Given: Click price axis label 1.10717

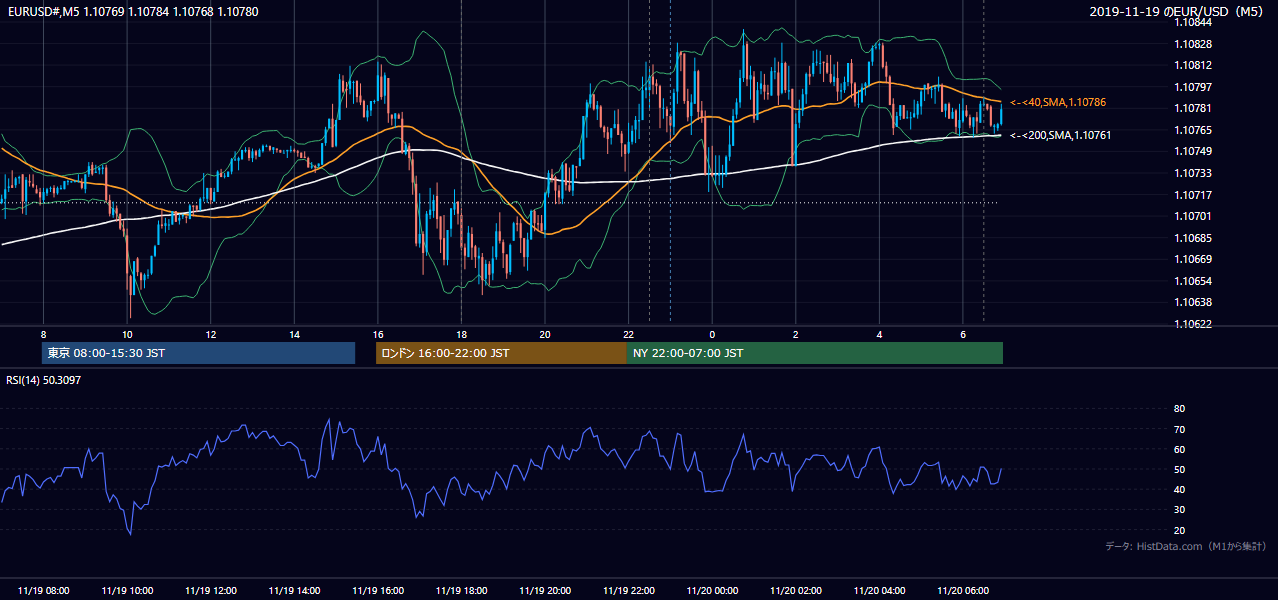Looking at the screenshot, I should pyautogui.click(x=1194, y=195).
